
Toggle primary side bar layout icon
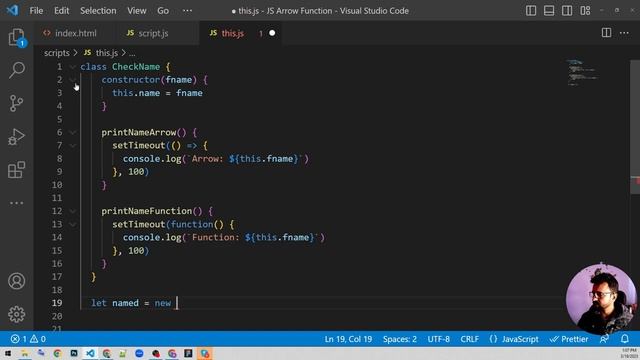tap(531, 11)
